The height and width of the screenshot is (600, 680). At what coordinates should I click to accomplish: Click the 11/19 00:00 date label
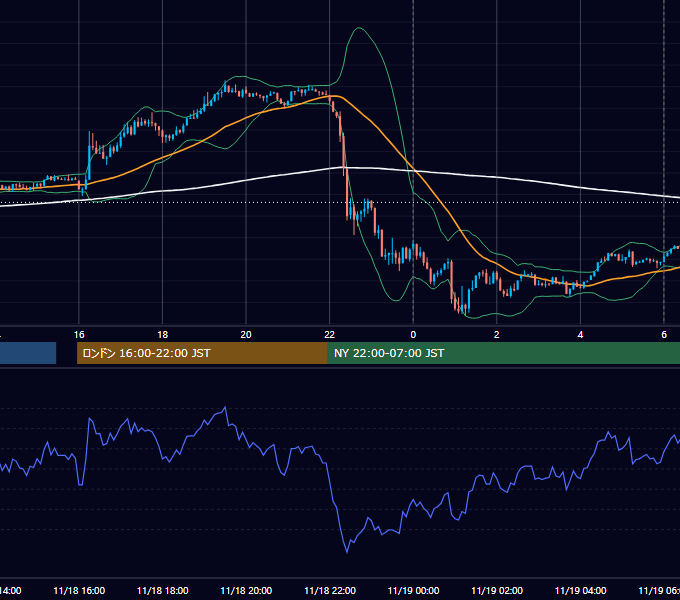(413, 590)
